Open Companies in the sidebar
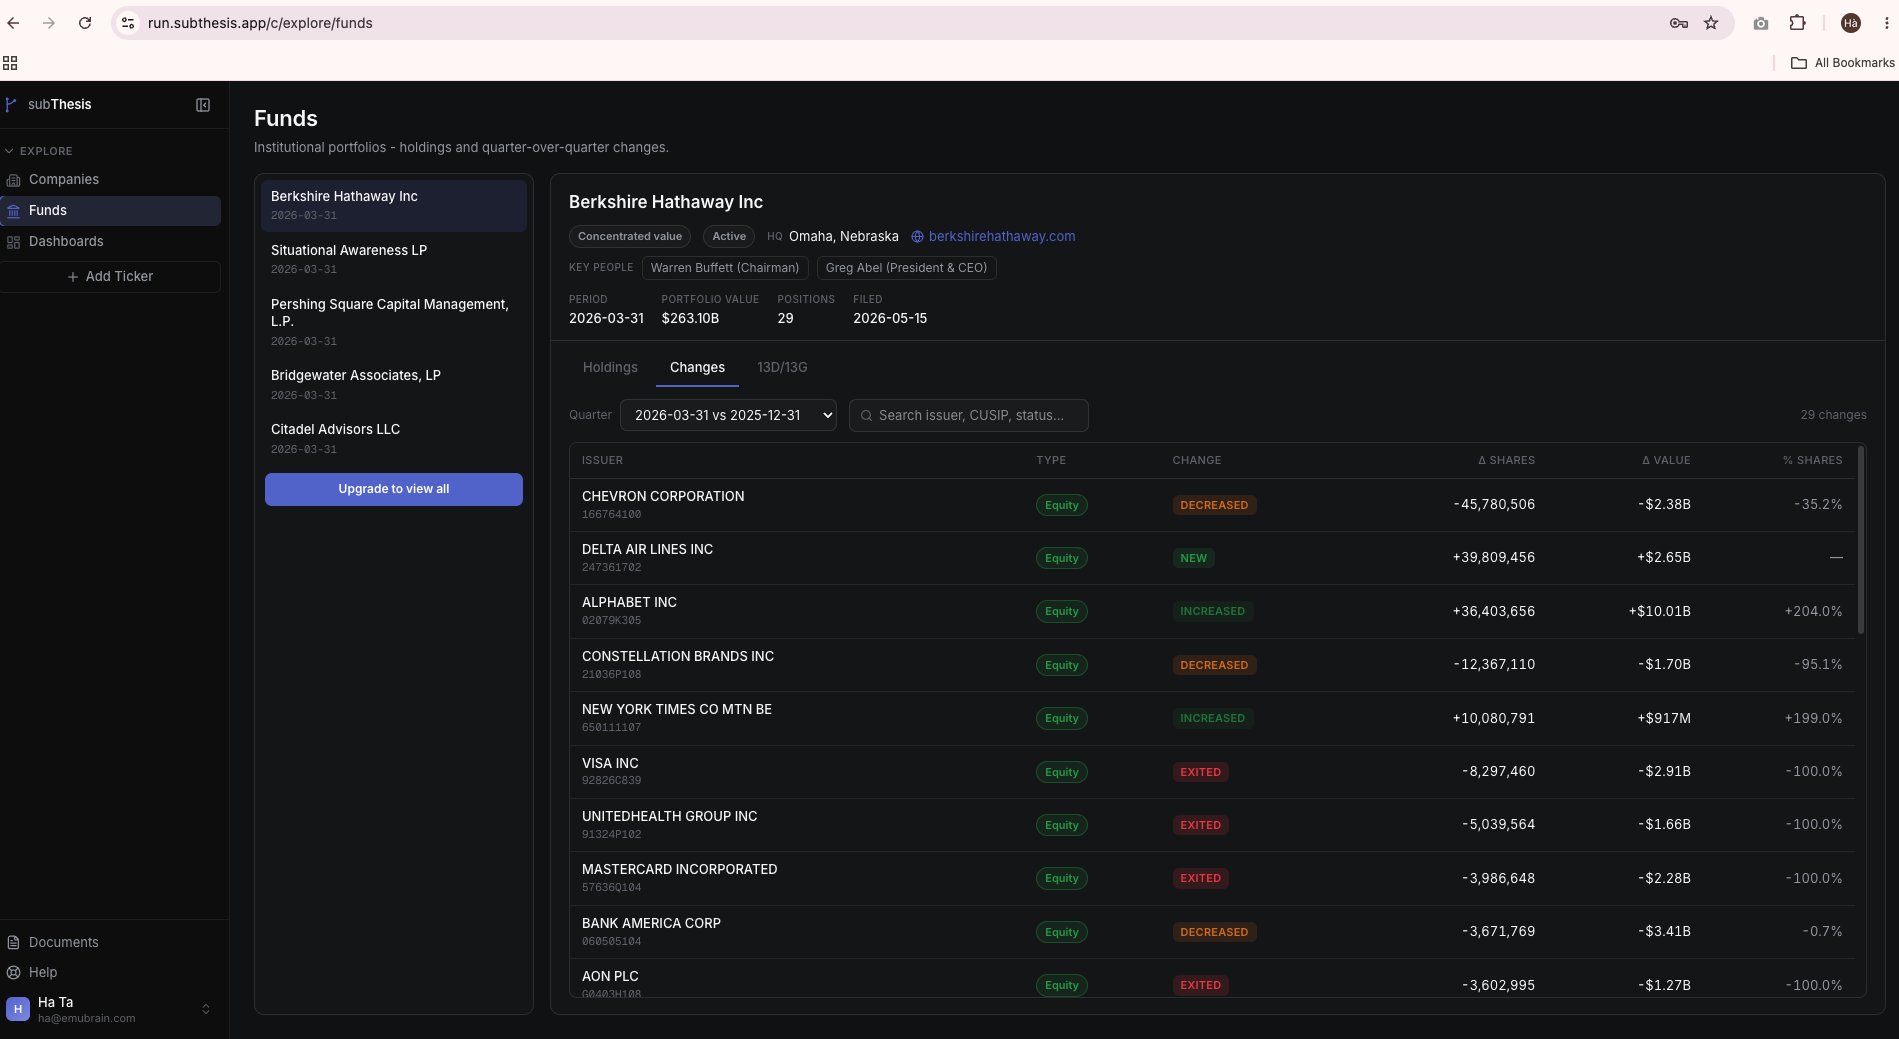 (x=110, y=180)
